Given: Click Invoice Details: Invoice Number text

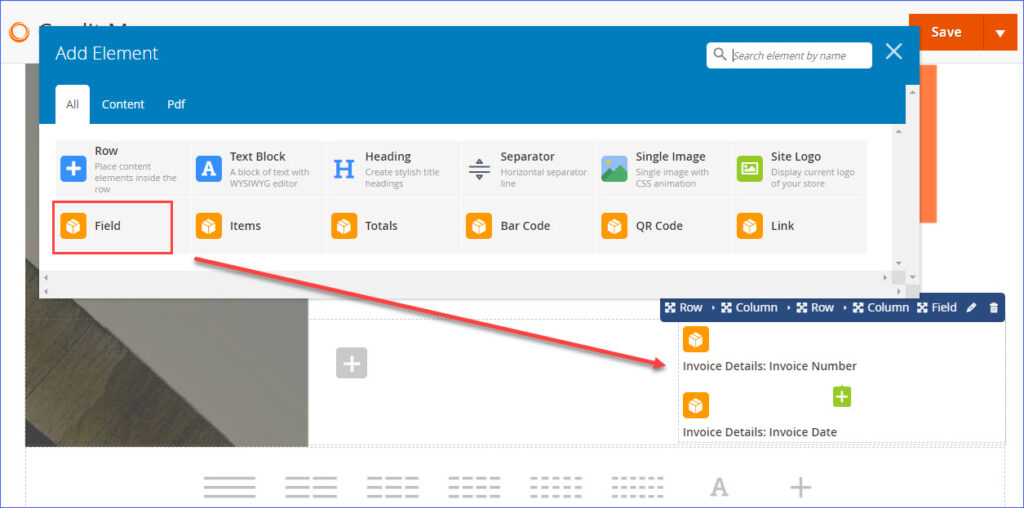Looking at the screenshot, I should pyautogui.click(x=769, y=366).
